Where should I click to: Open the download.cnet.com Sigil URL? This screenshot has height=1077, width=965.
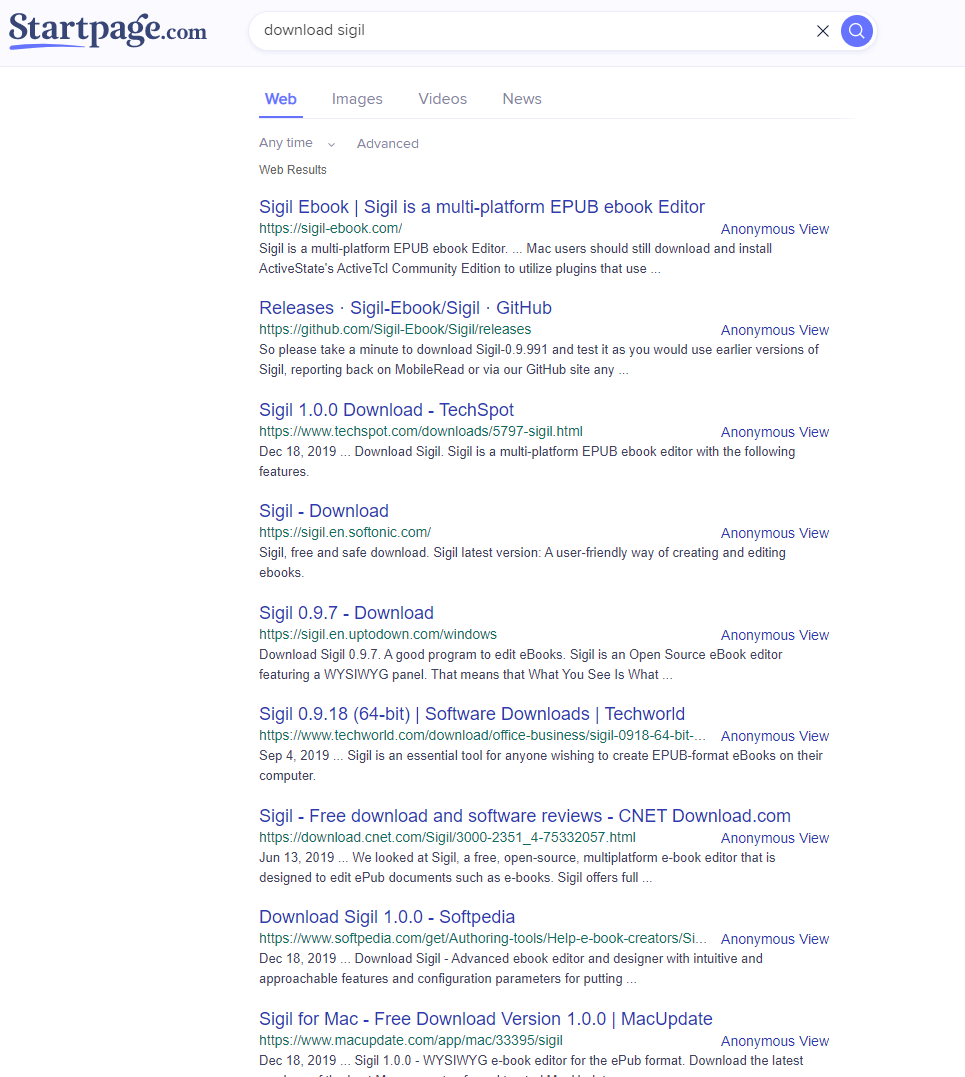[x=447, y=837]
